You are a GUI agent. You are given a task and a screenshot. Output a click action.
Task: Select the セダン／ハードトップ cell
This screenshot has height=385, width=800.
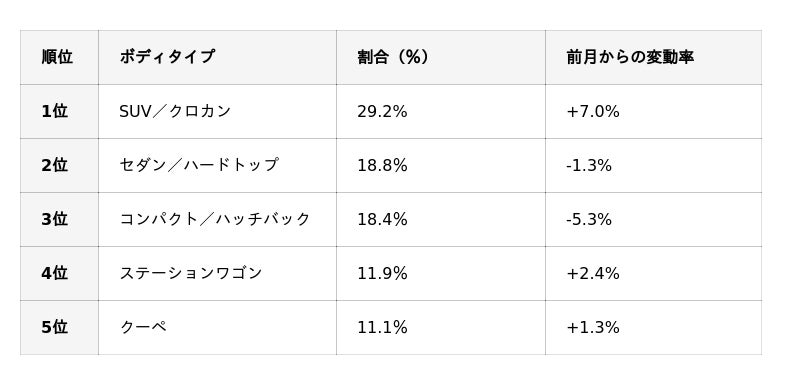coord(217,165)
